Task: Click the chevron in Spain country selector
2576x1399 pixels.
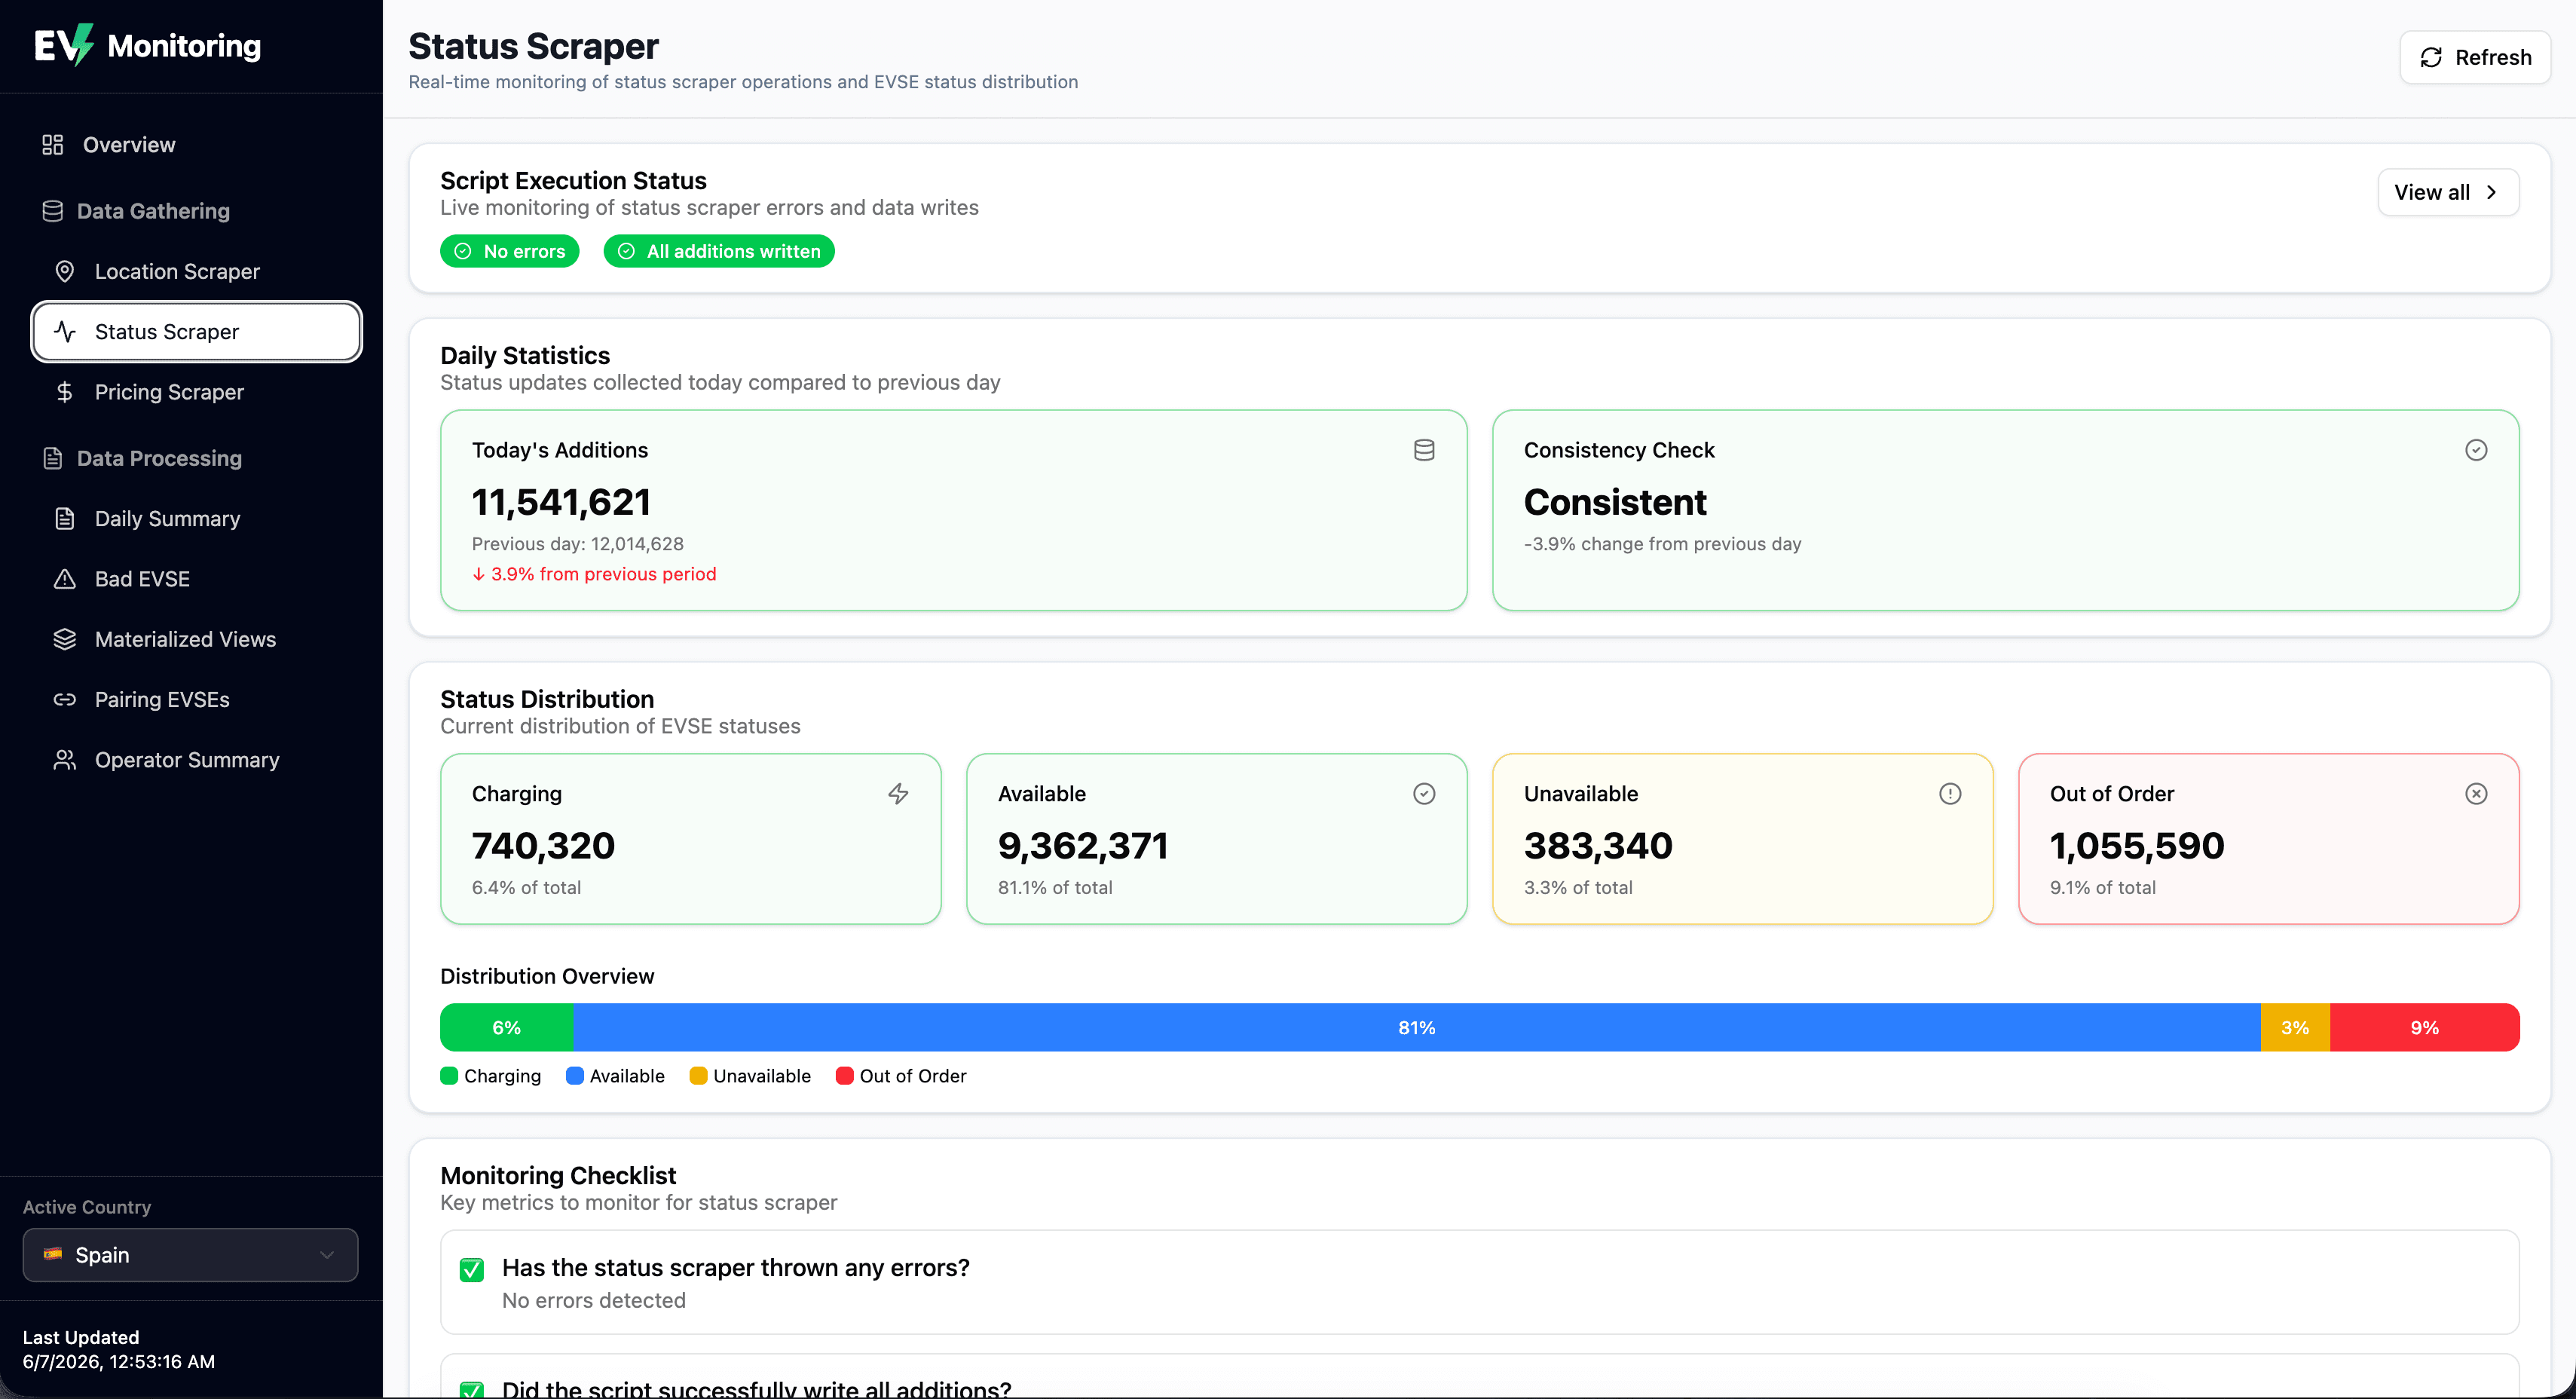Action: point(326,1254)
